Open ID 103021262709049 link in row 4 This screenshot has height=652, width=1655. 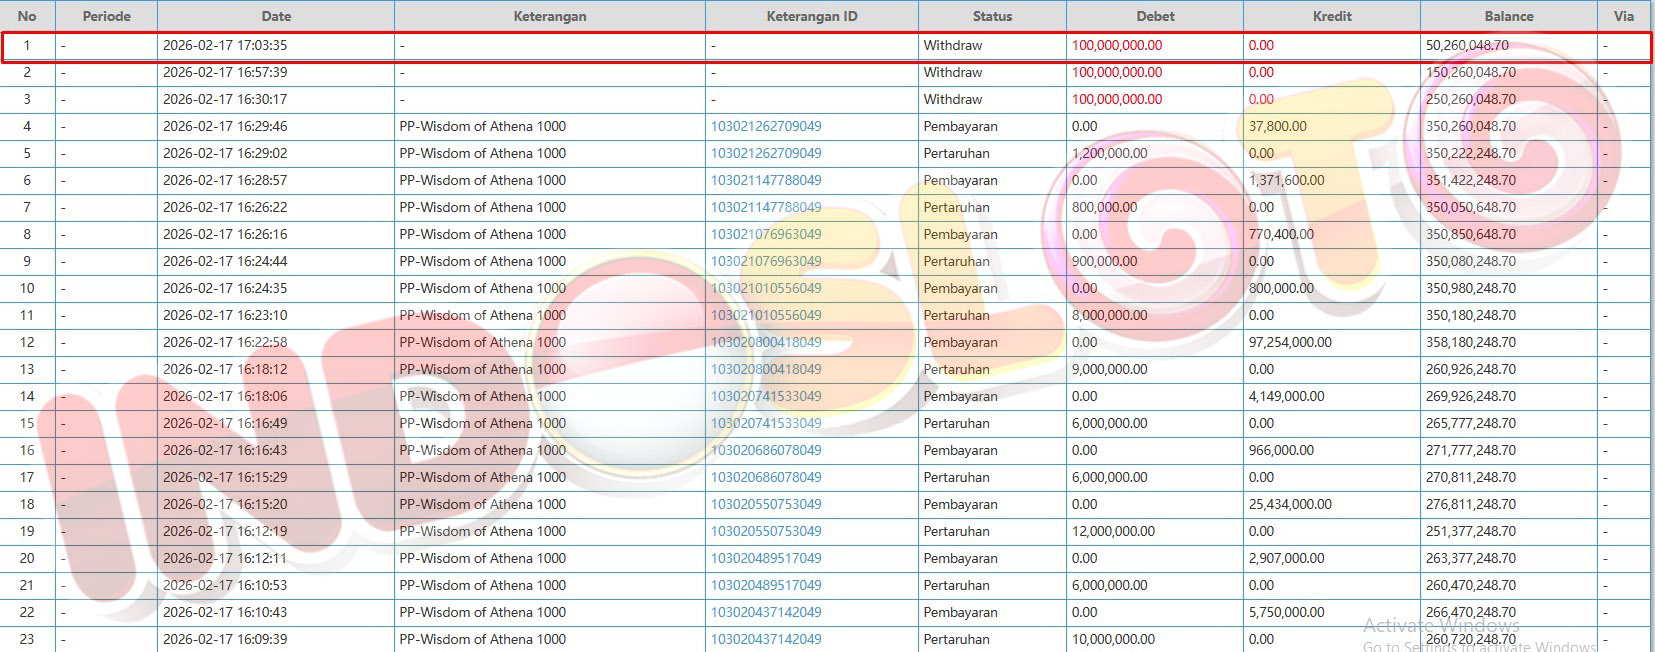tap(766, 126)
